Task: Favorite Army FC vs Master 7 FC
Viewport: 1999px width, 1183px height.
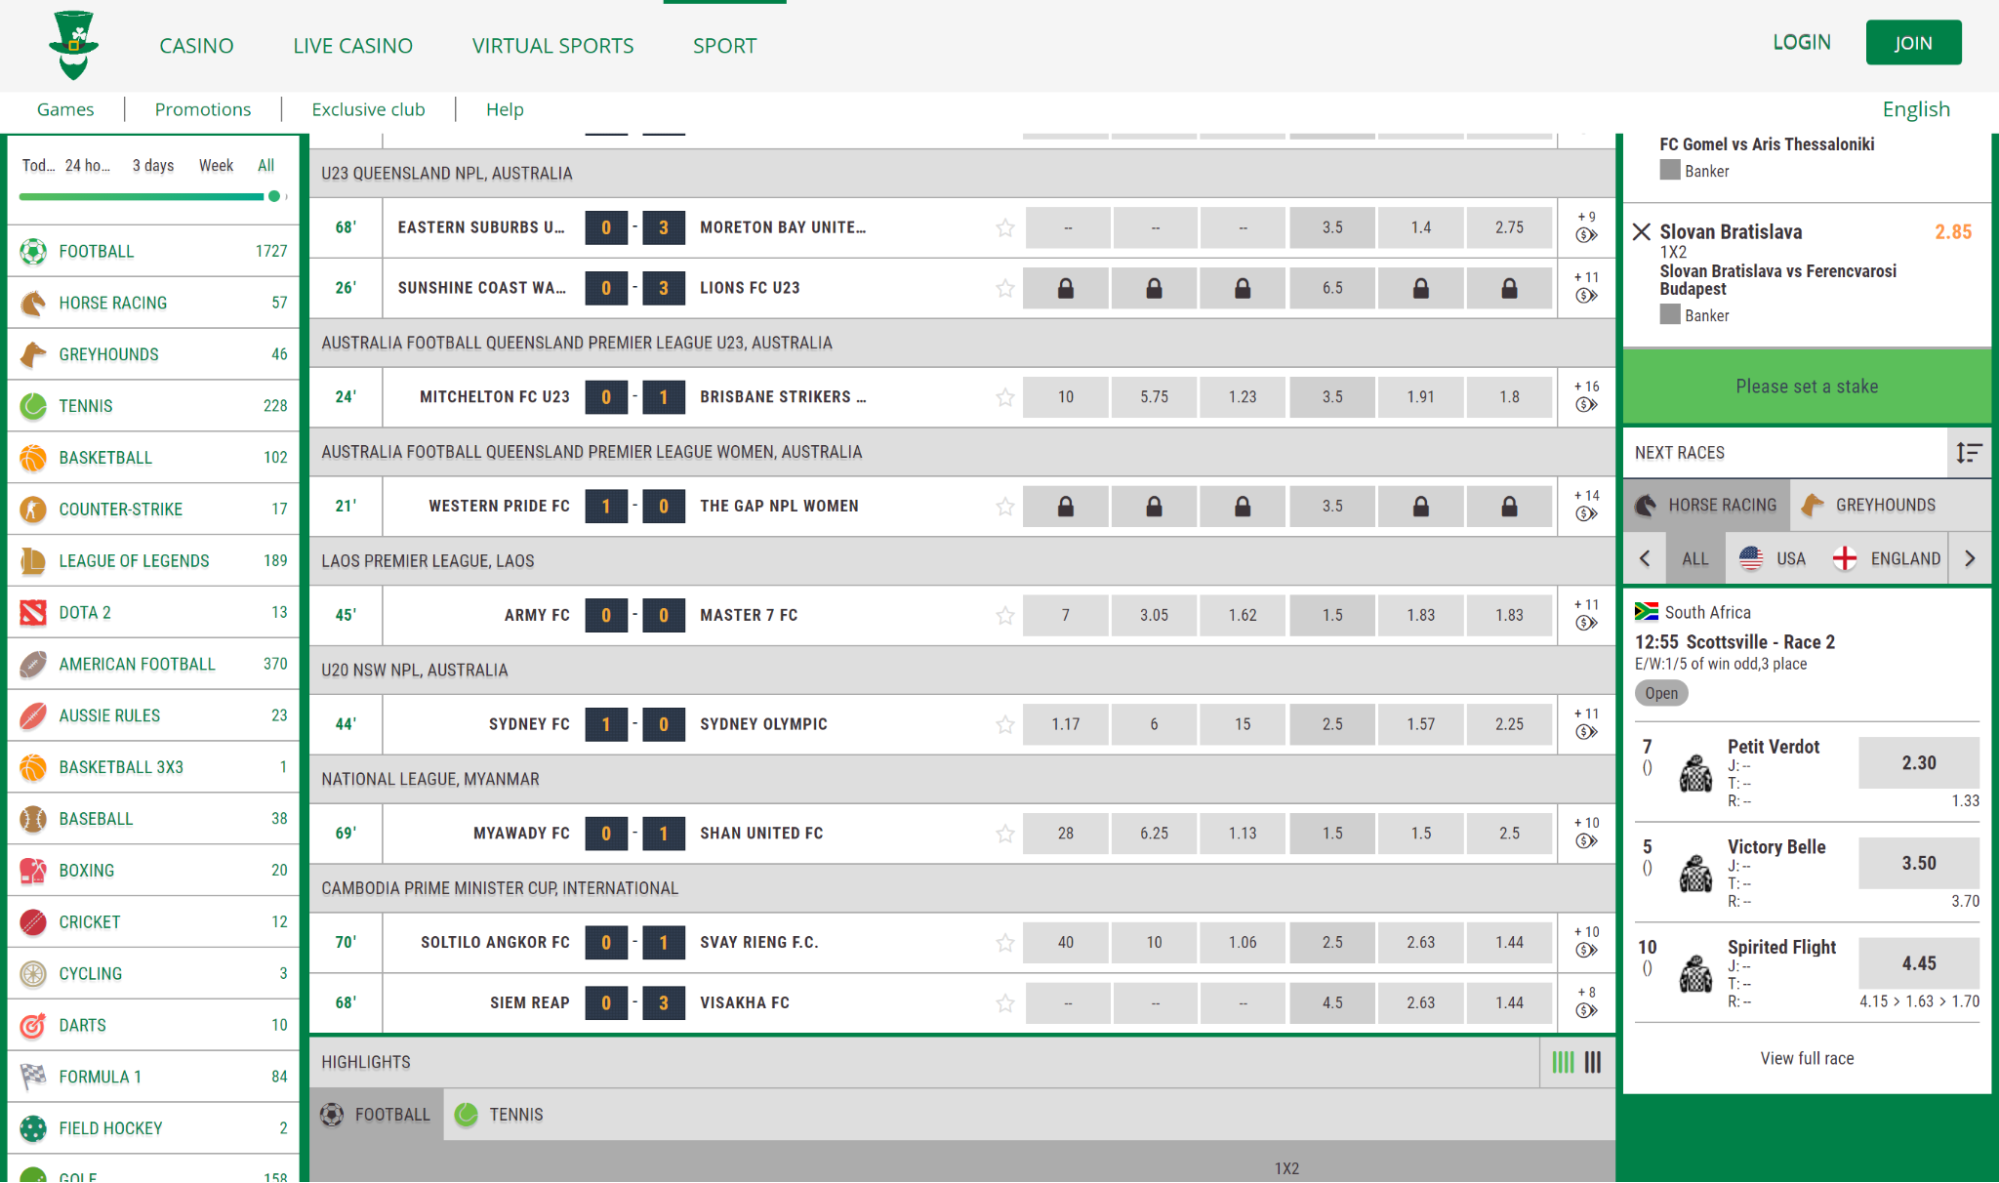Action: [1005, 615]
